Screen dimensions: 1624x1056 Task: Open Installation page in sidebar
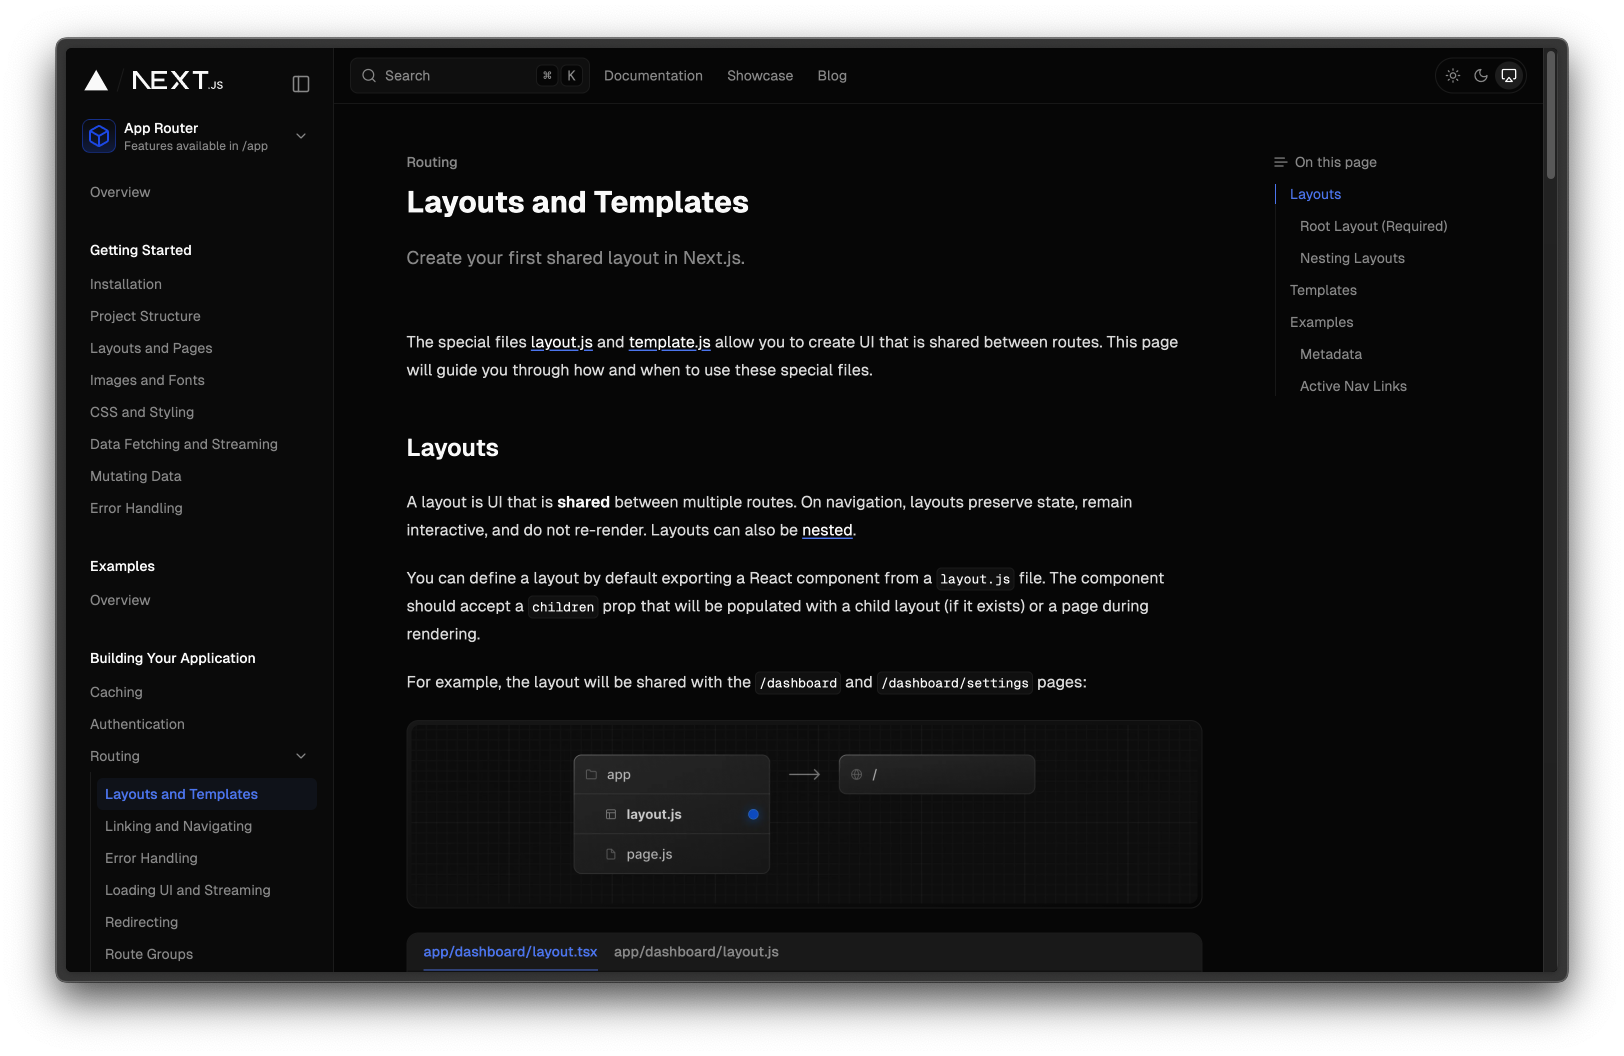pyautogui.click(x=126, y=284)
